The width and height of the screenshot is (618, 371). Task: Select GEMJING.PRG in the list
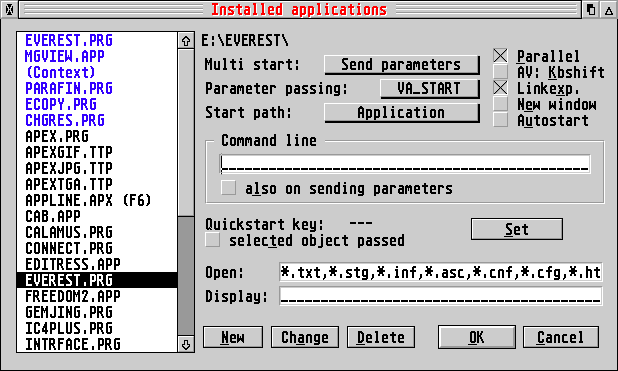(97, 312)
